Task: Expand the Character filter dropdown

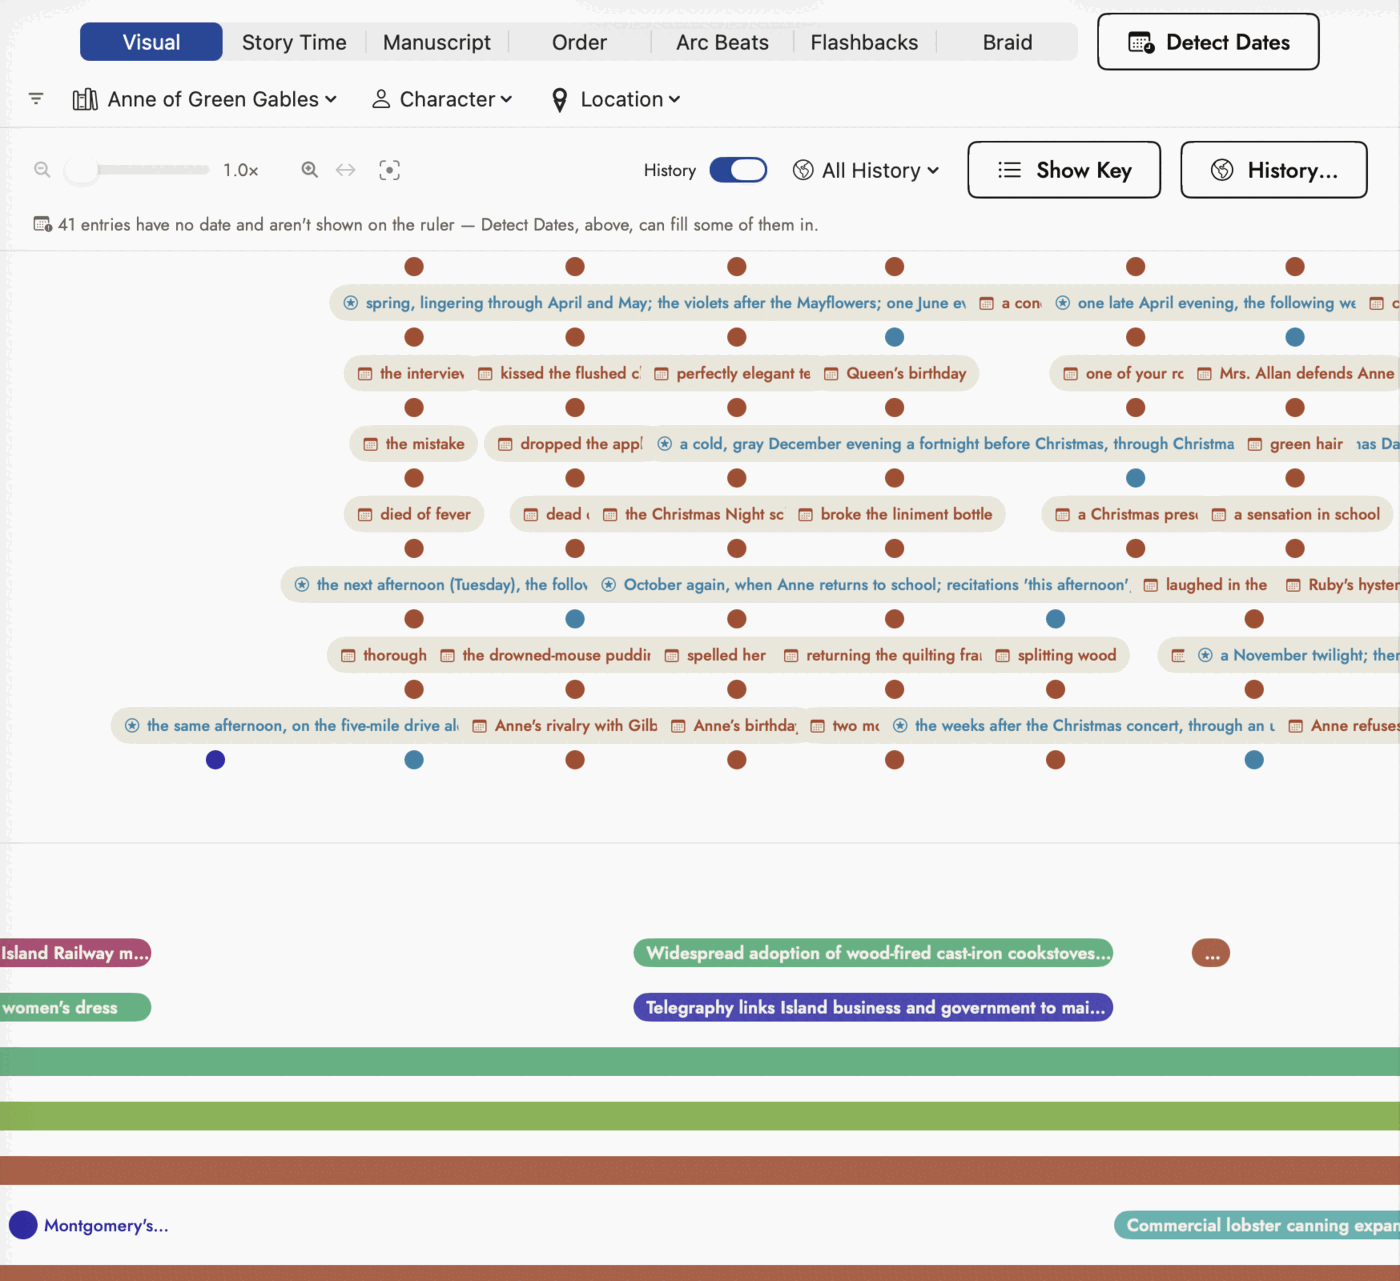Action: [x=442, y=99]
